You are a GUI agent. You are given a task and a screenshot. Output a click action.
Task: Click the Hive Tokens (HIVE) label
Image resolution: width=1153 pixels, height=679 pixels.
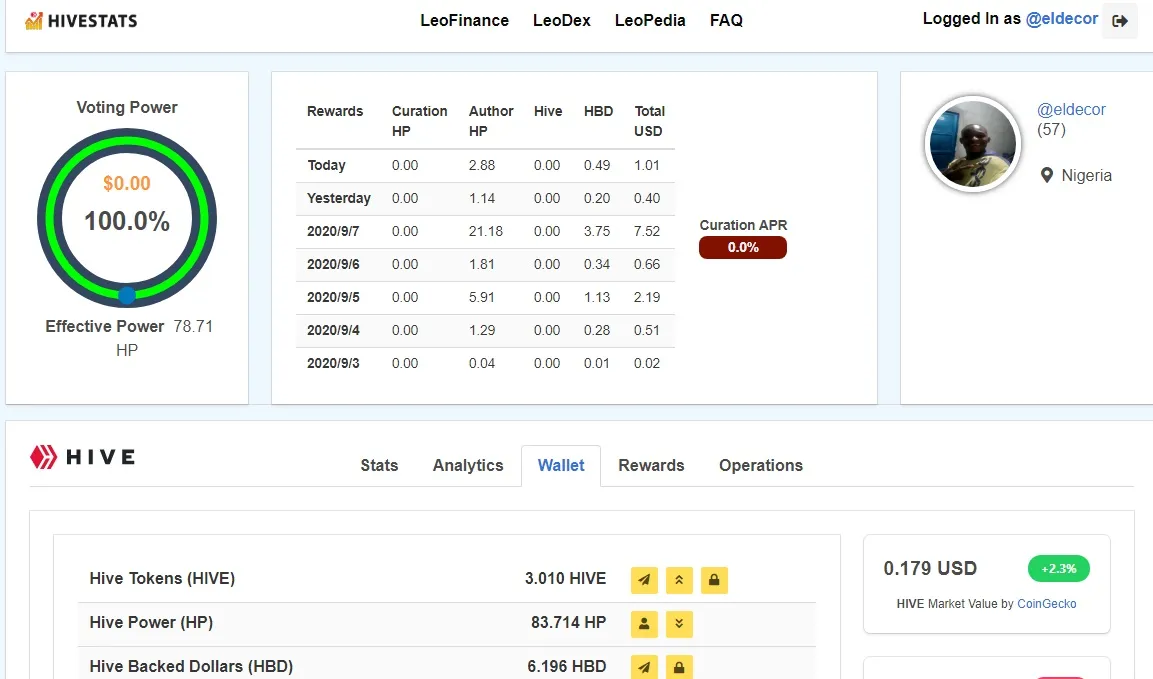[x=163, y=579]
